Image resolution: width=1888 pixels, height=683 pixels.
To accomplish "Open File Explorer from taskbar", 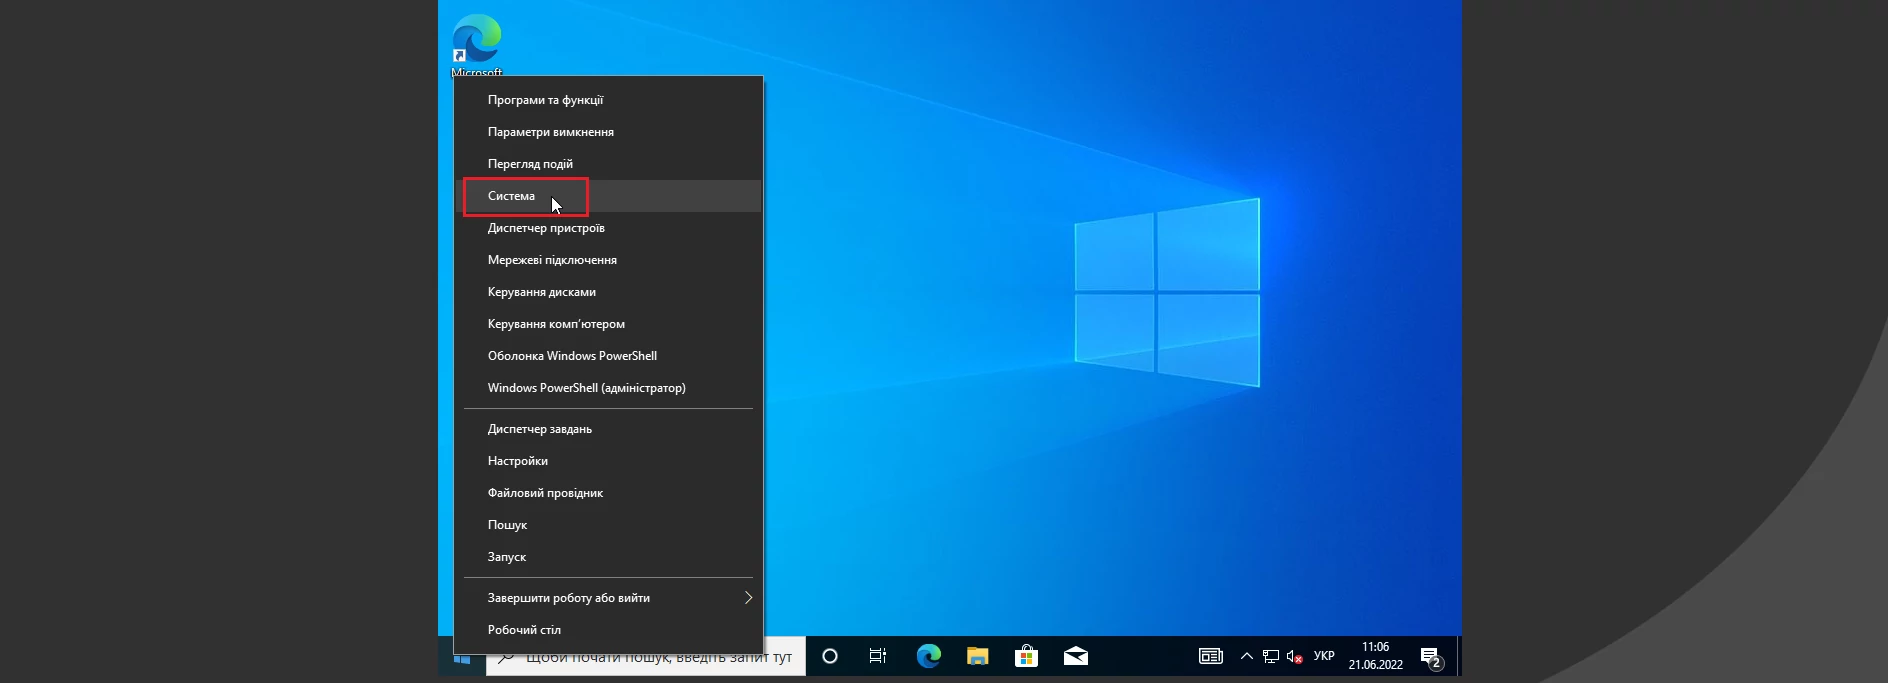I will click(977, 656).
